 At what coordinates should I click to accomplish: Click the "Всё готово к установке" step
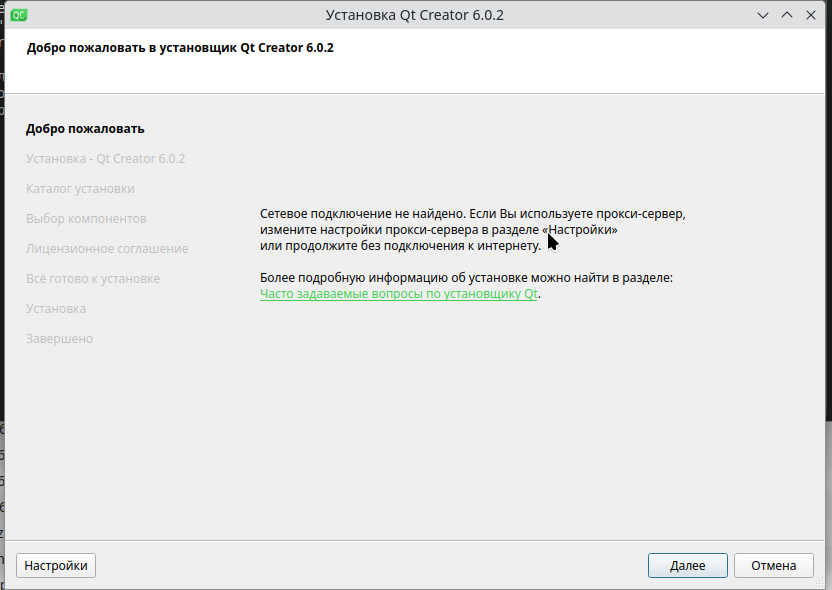(92, 279)
